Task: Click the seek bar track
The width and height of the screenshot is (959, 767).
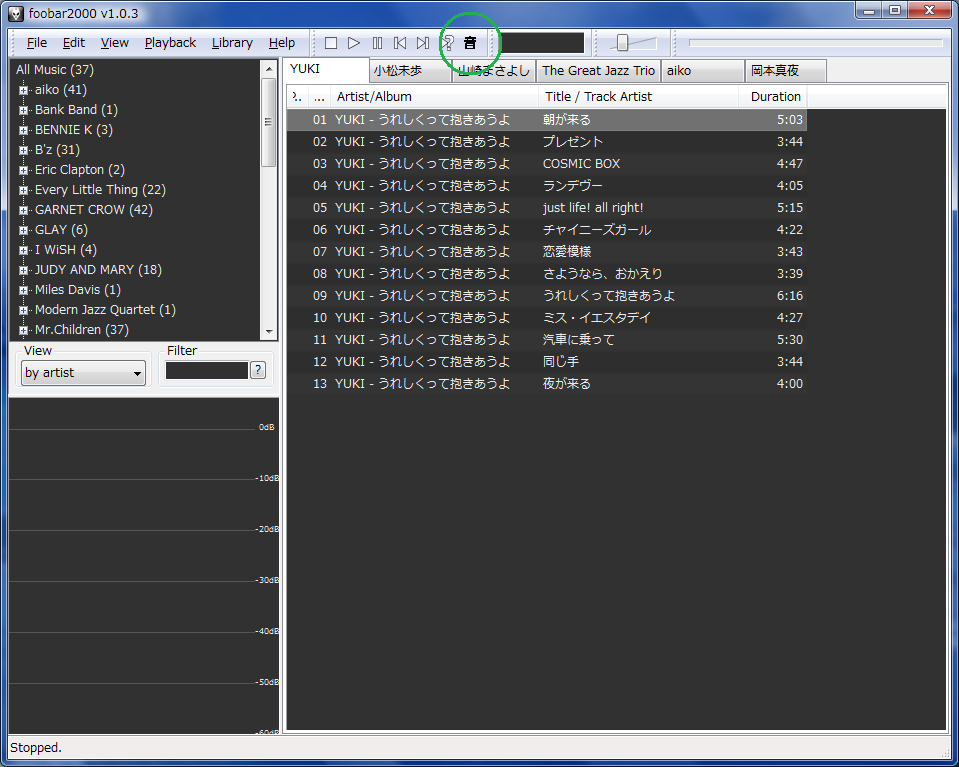Action: click(x=816, y=43)
